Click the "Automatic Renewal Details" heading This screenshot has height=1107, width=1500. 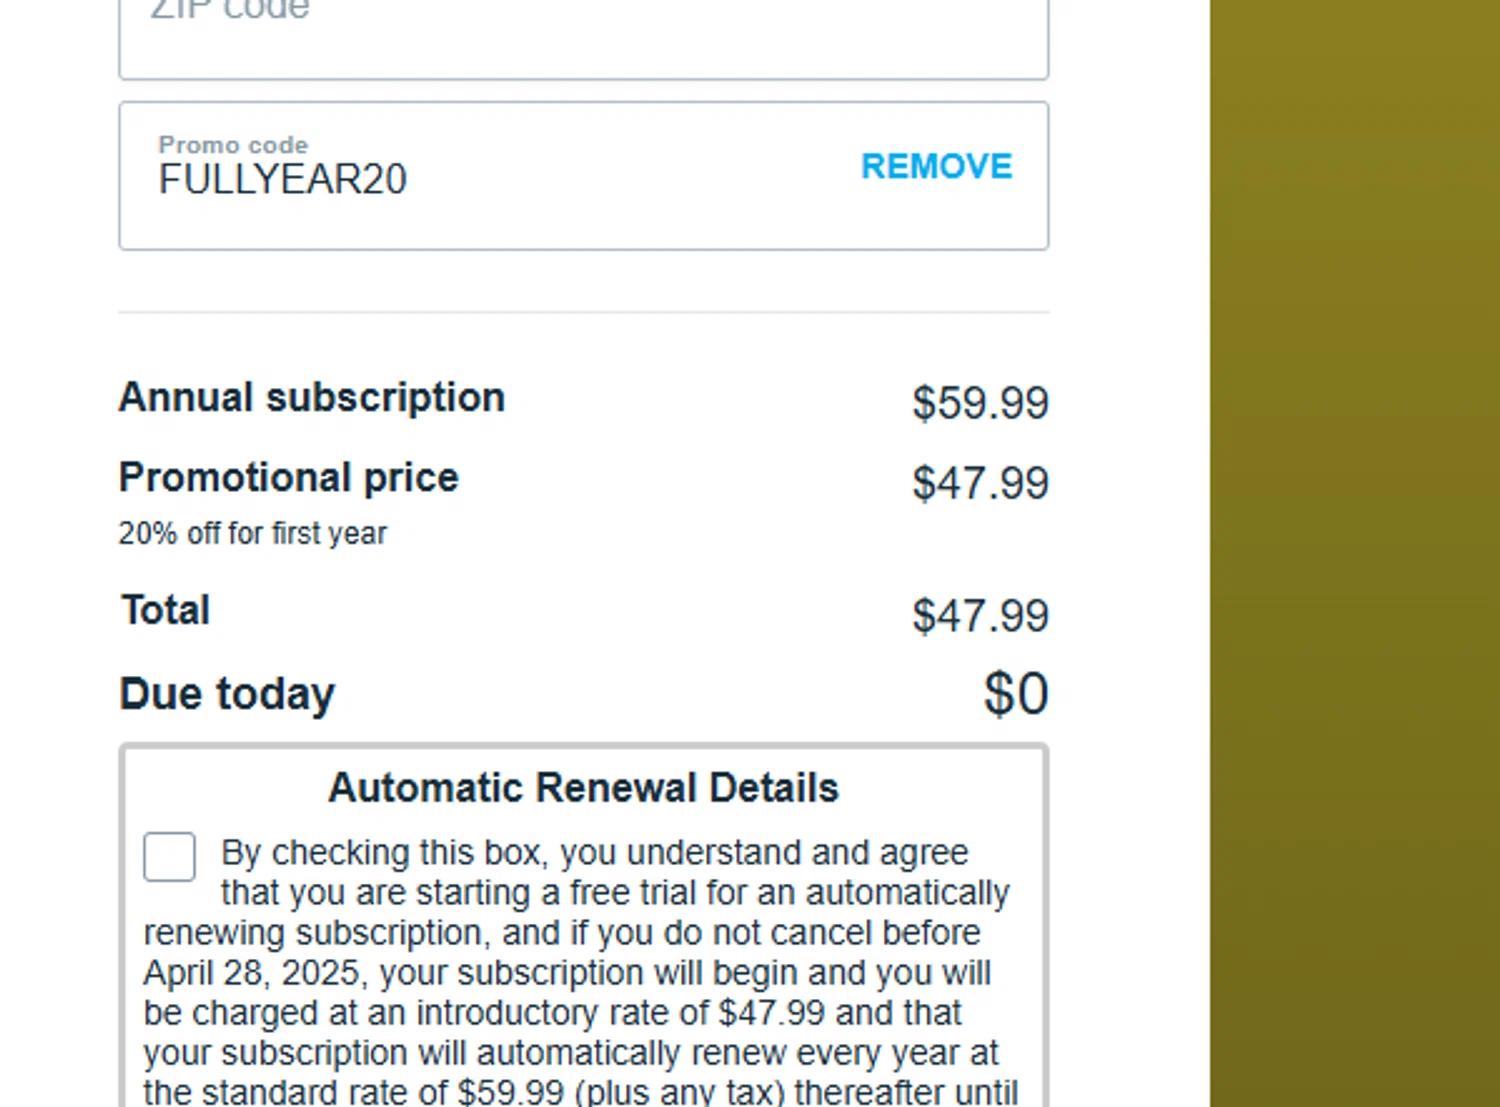pos(583,788)
